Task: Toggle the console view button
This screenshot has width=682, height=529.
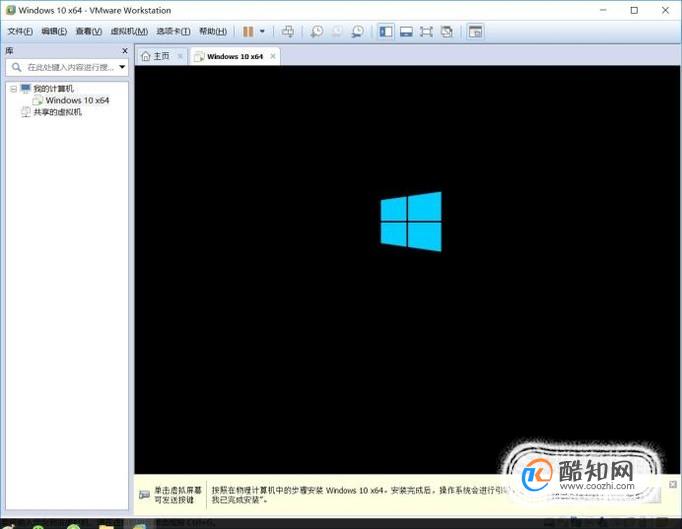Action: coord(475,32)
